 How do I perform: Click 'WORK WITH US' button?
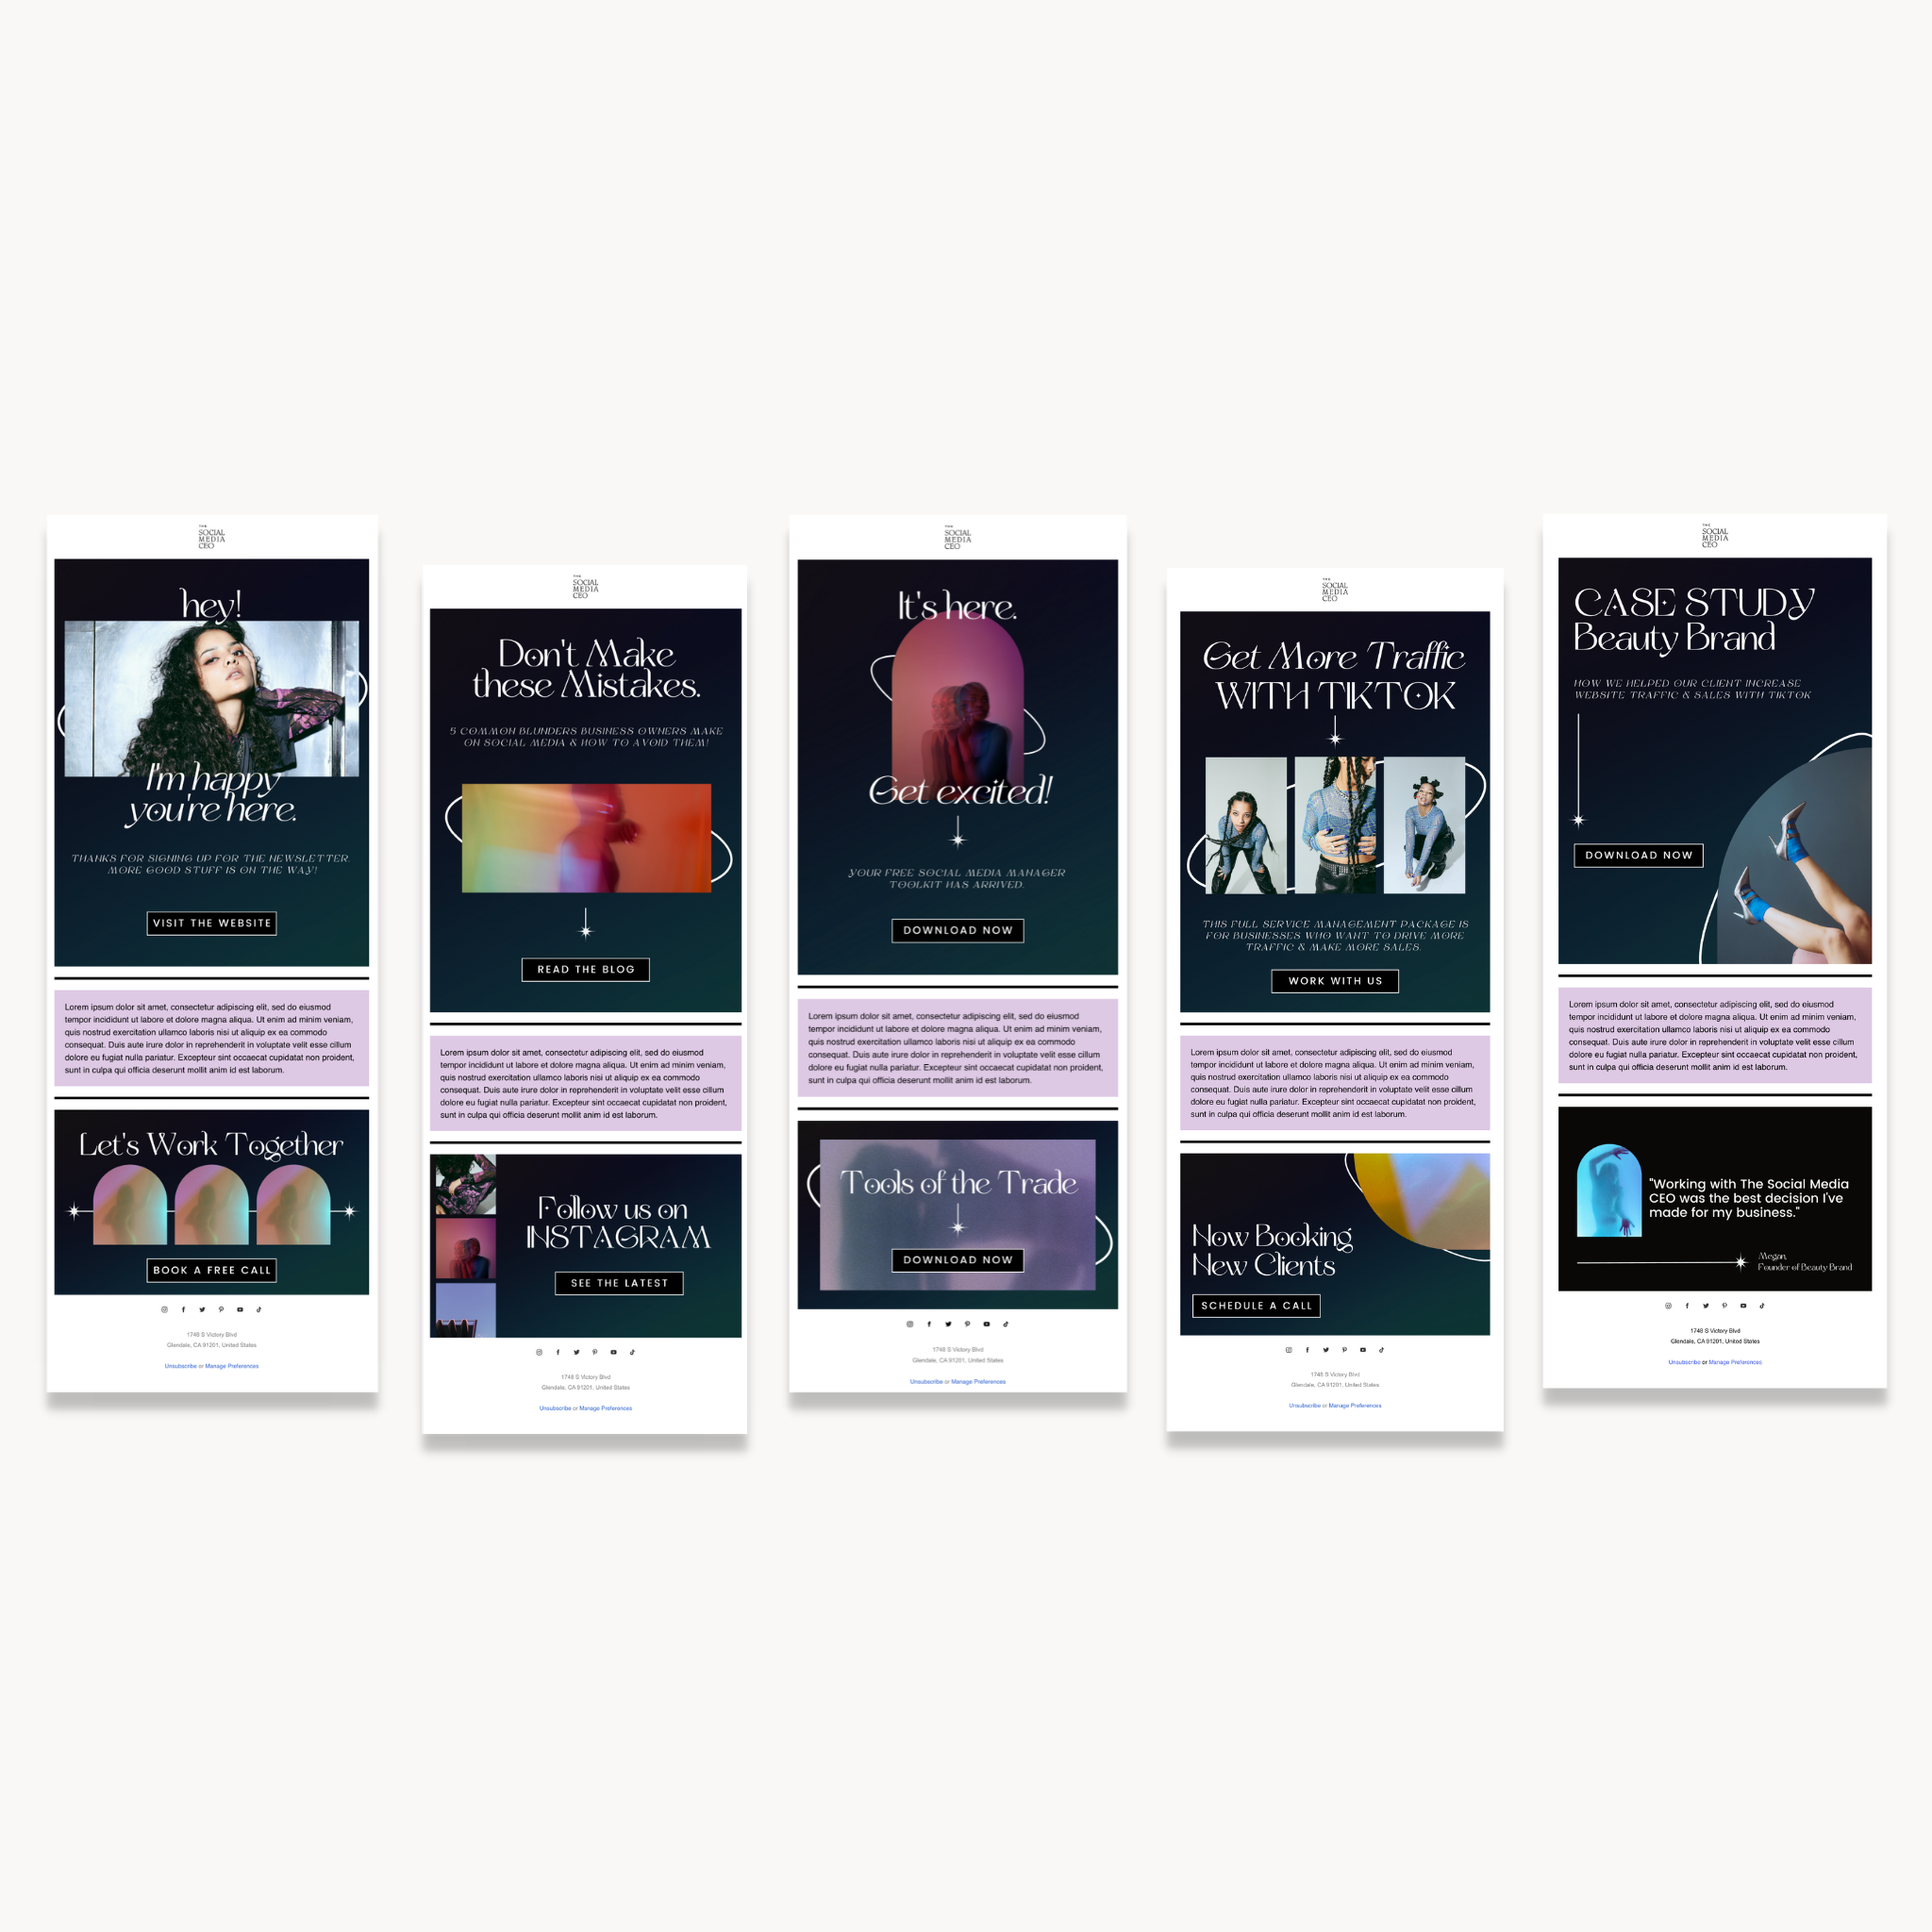click(1336, 980)
